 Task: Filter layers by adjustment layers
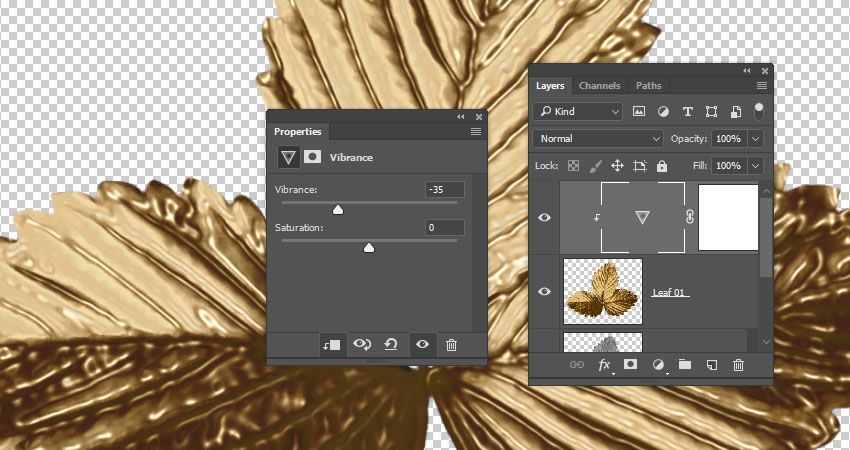663,111
